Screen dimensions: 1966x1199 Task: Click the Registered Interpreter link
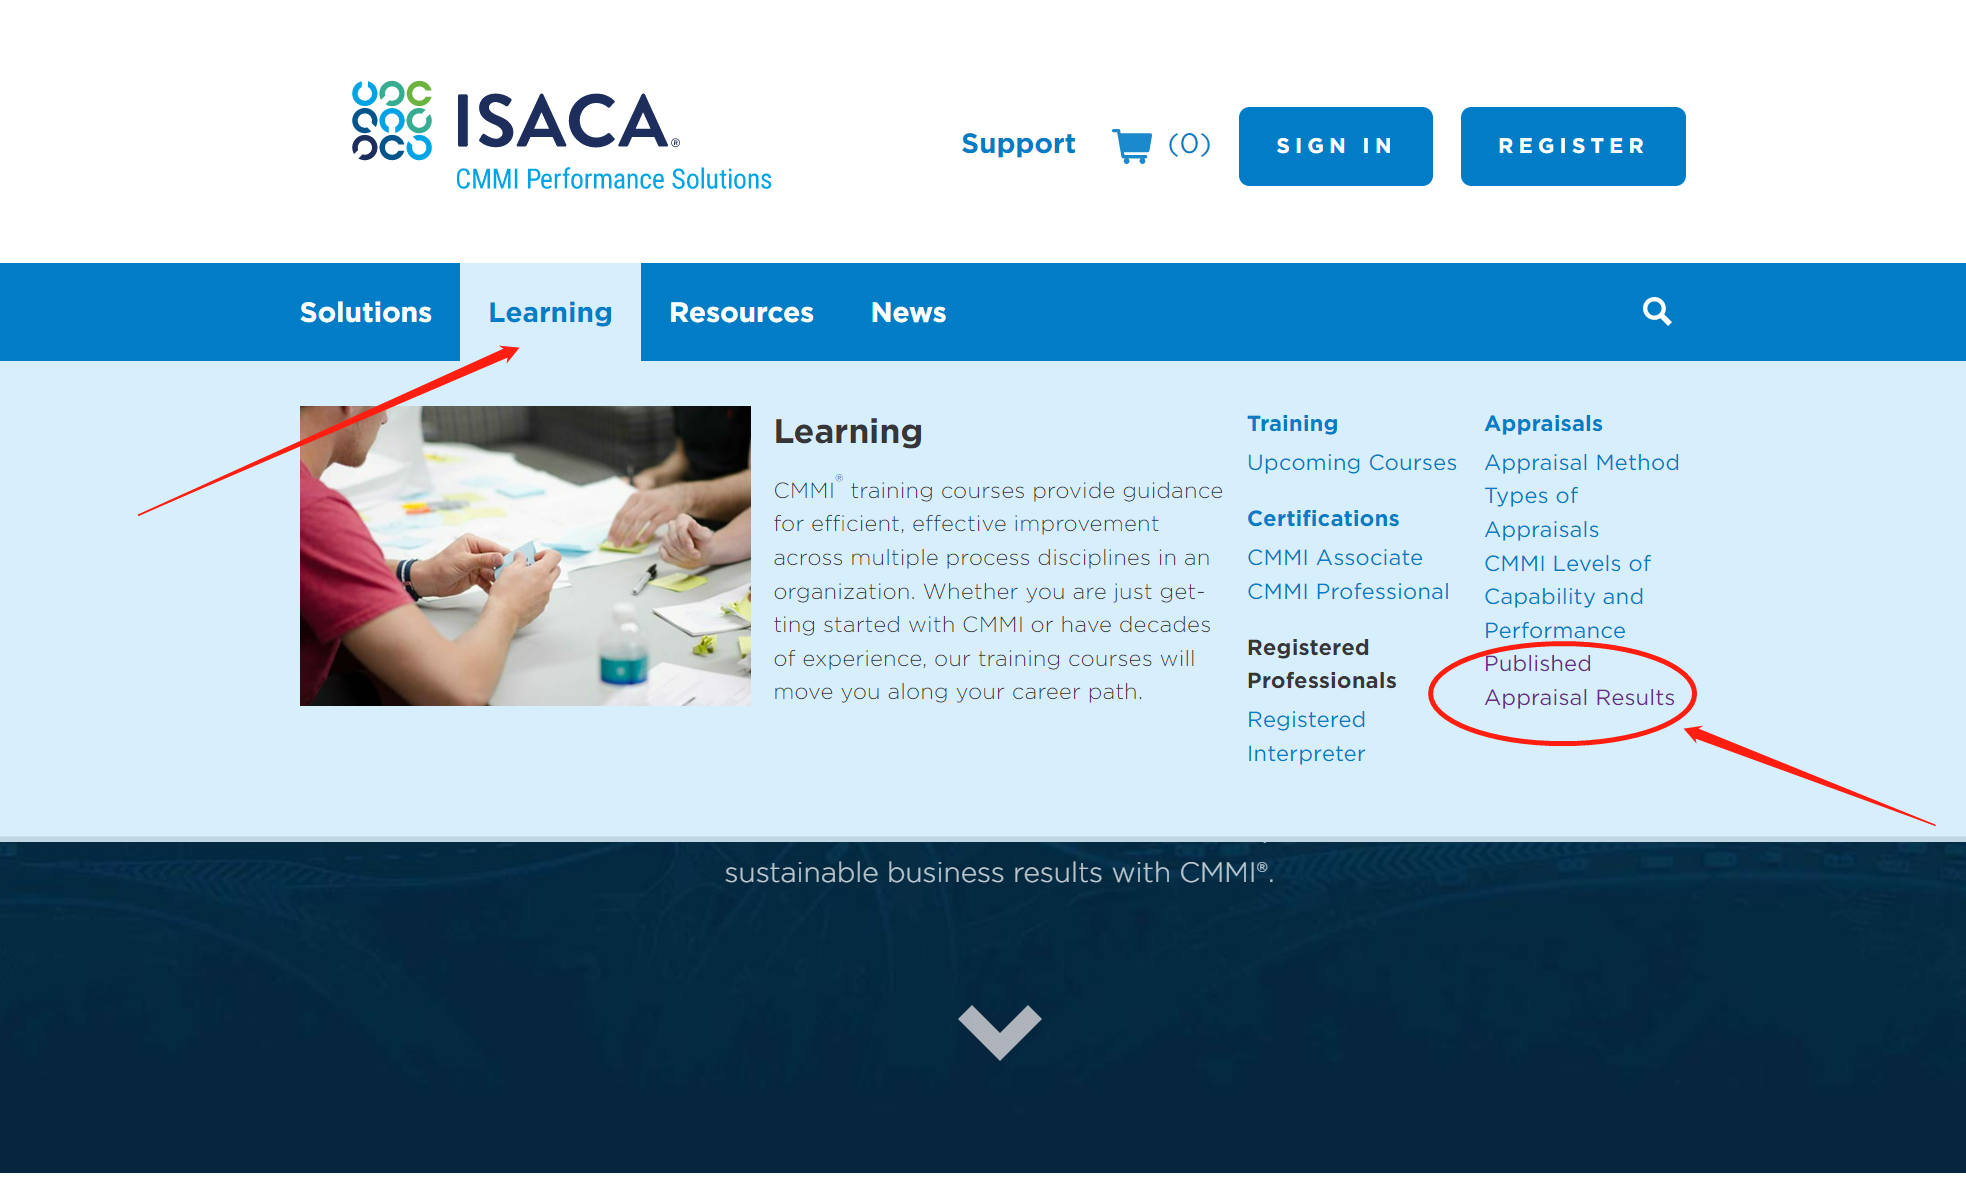point(1305,736)
